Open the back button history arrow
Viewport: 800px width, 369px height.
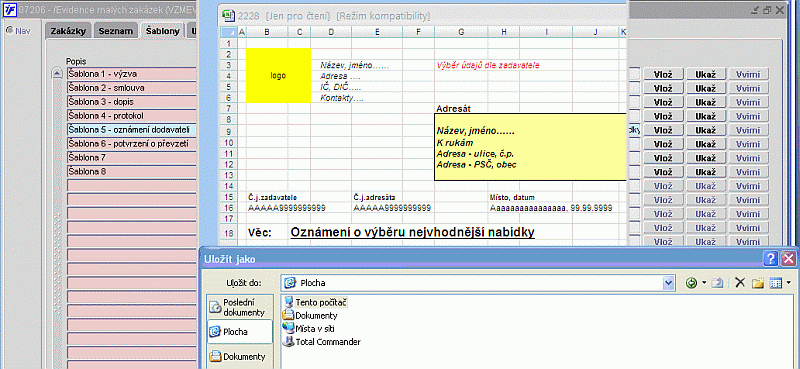(704, 283)
